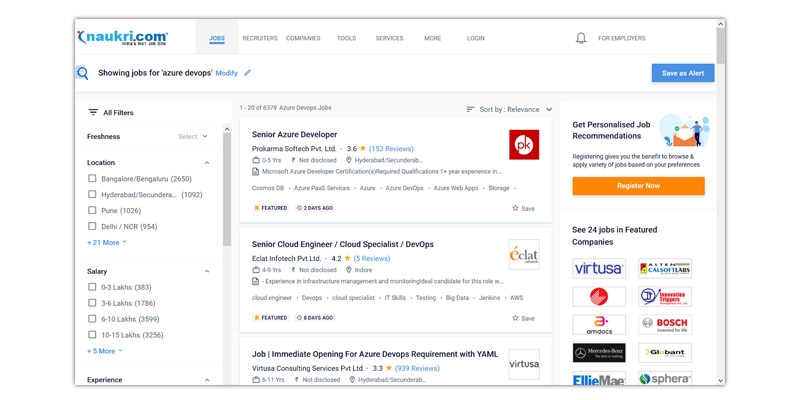This screenshot has height=400, width=800.
Task: Click the notification bell icon
Action: [581, 38]
